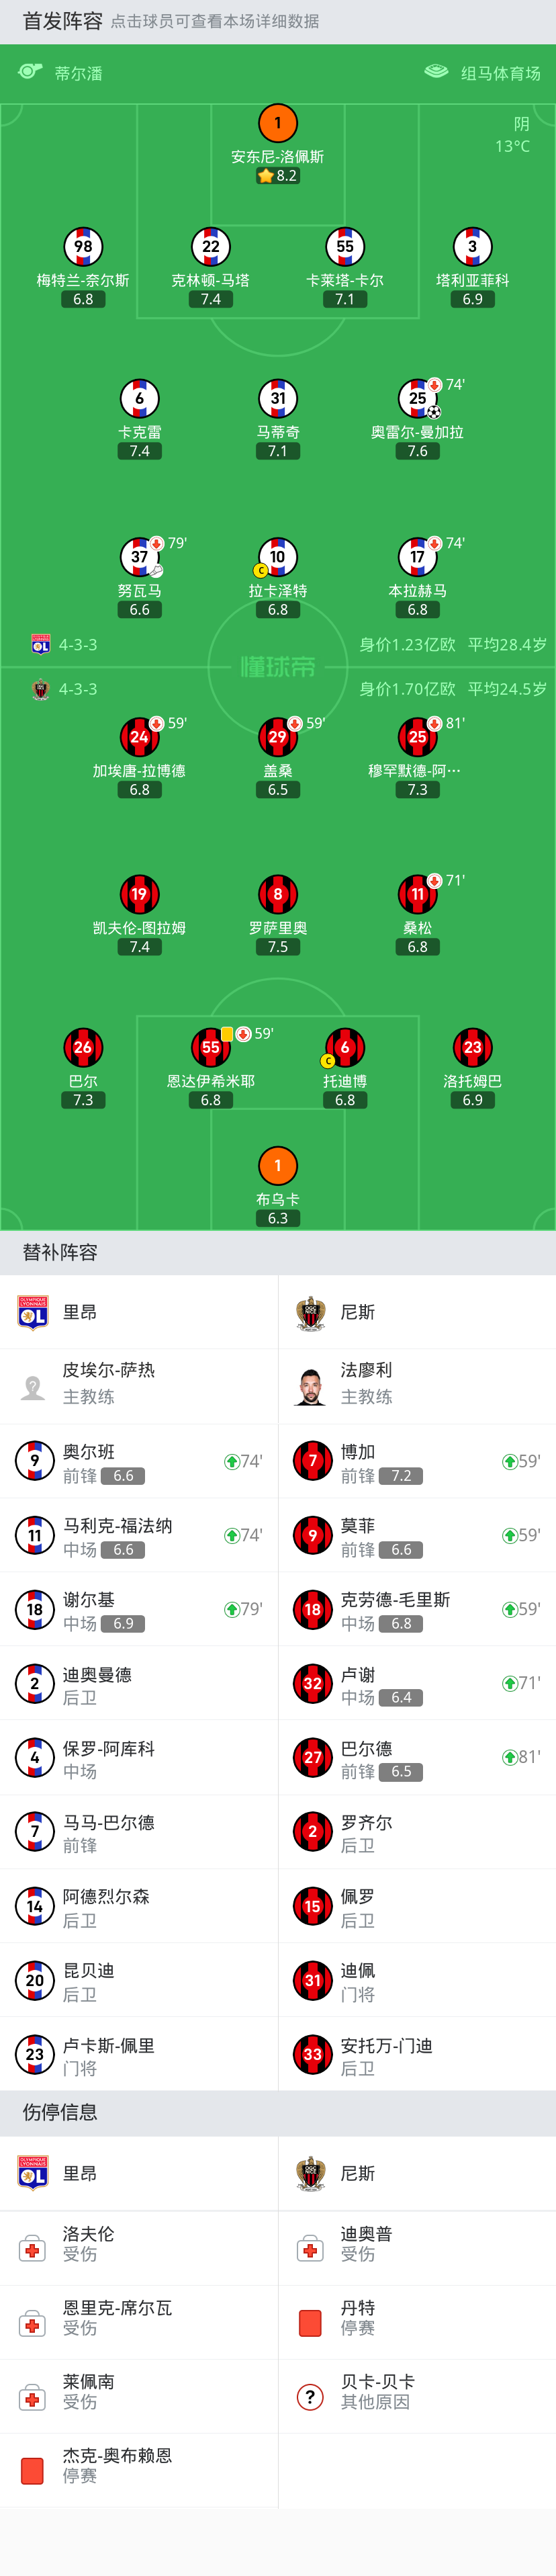556x2576 pixels.
Task: Open 罗萨里奥 number 8 player icon
Action: click(278, 894)
